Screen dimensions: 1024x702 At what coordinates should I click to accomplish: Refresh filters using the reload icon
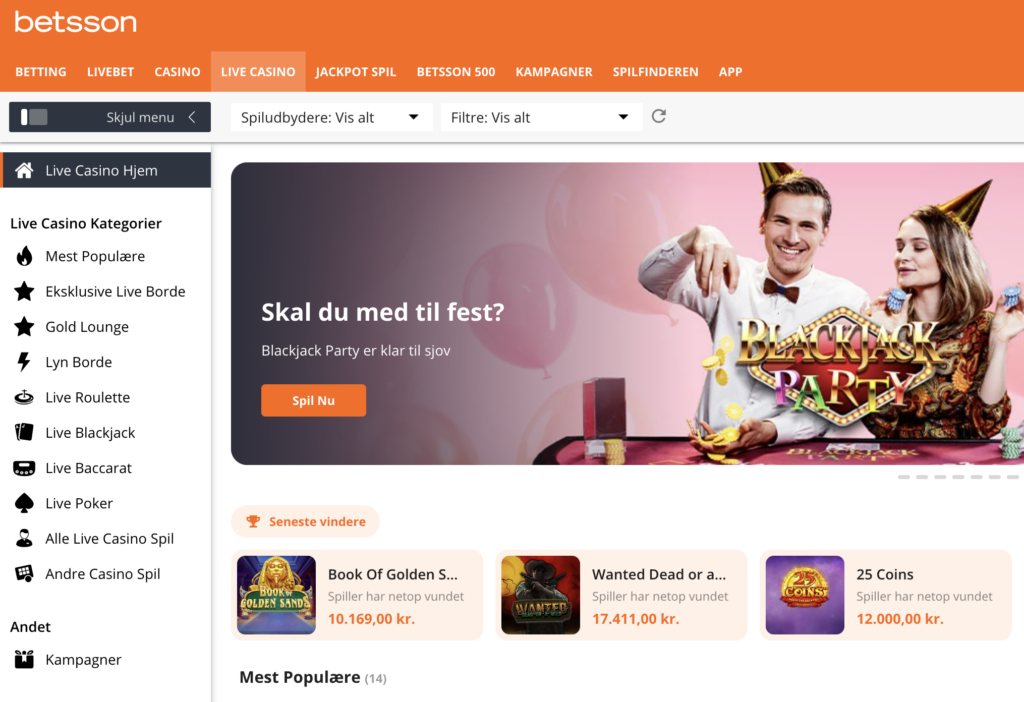tap(659, 116)
